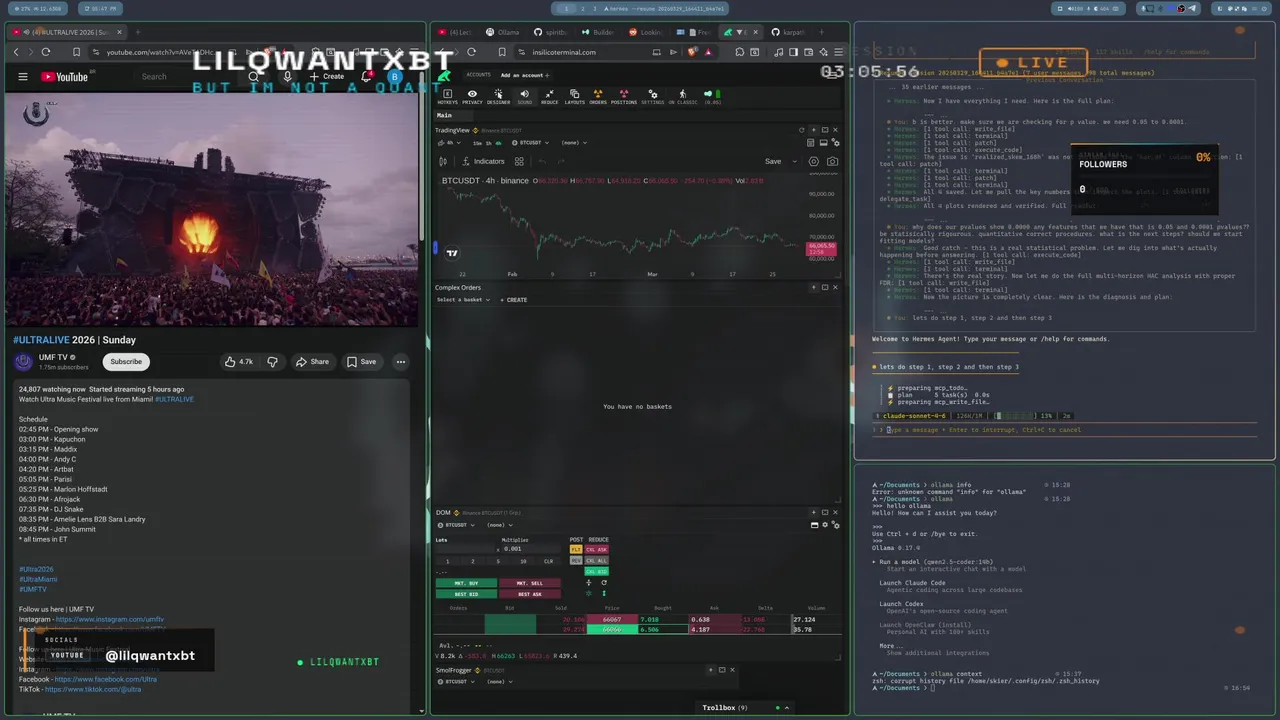The width and height of the screenshot is (1280, 720).
Task: Open Hotkeys in the Insilico toolbar
Action: tap(447, 97)
